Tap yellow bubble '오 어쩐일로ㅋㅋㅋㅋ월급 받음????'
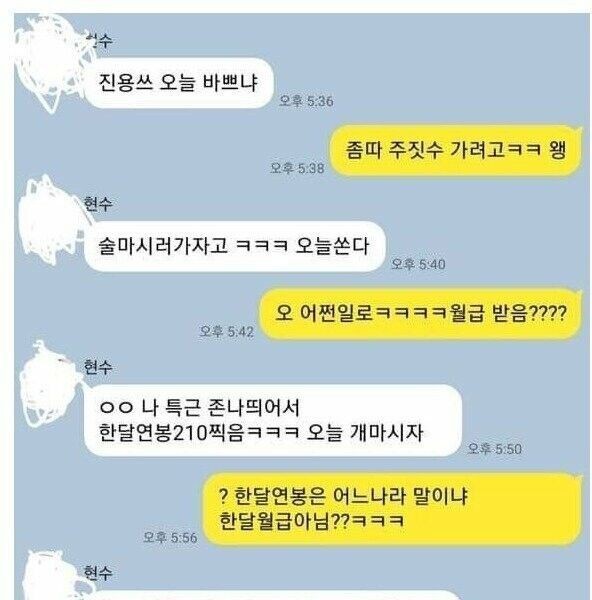This screenshot has height=600, width=592. [421, 314]
